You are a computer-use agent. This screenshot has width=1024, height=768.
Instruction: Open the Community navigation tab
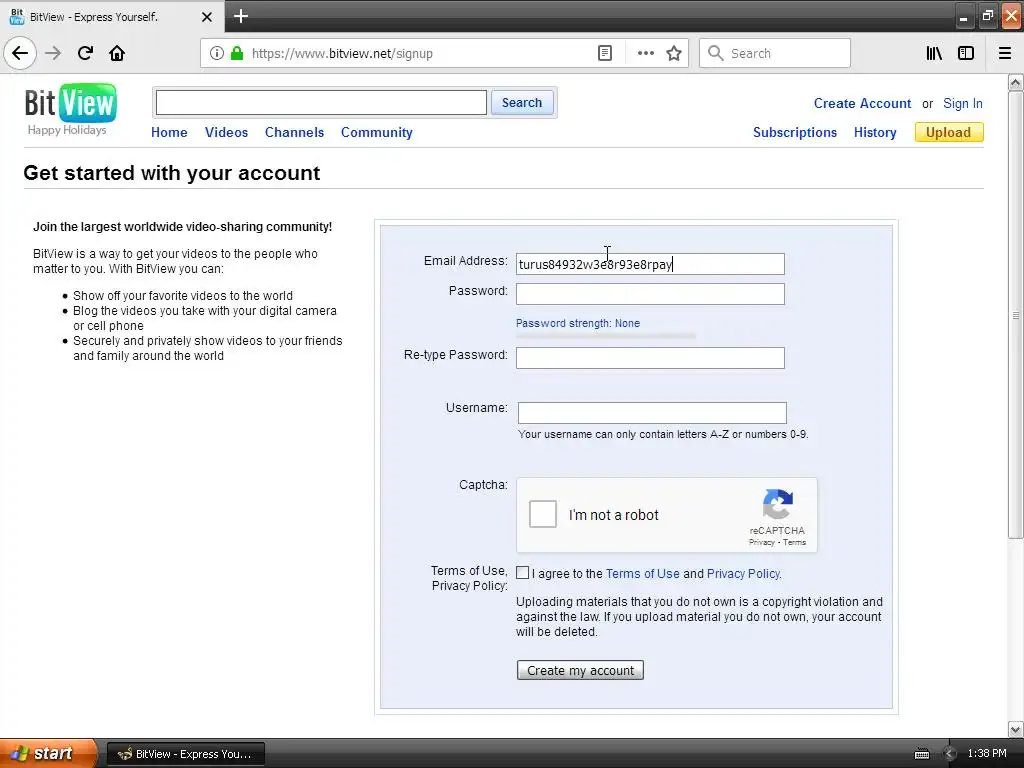click(377, 133)
